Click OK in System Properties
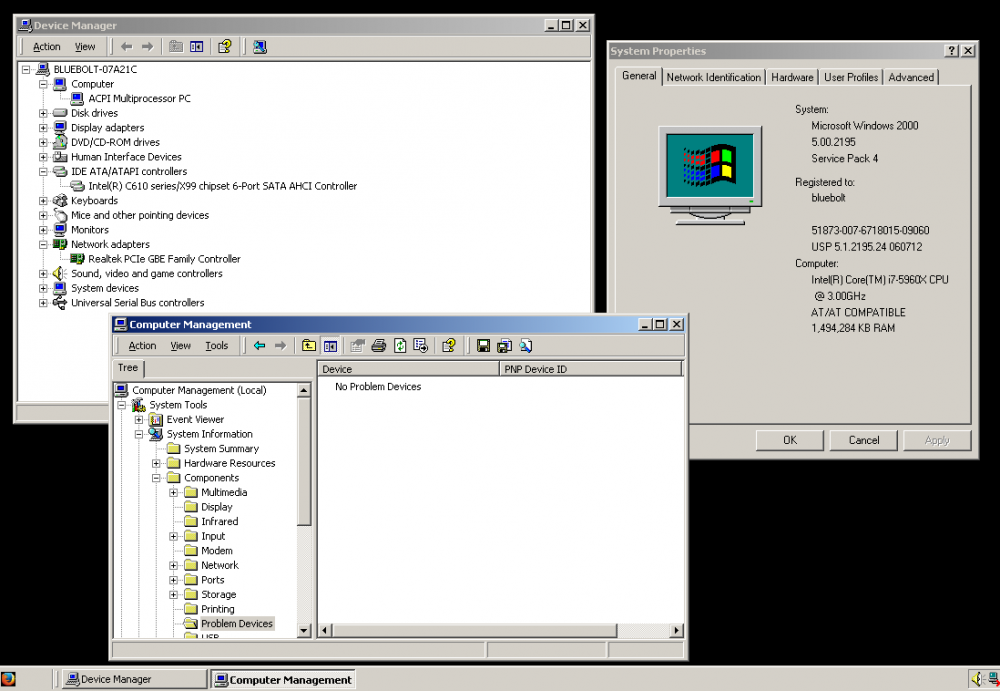1000x691 pixels. 789,440
